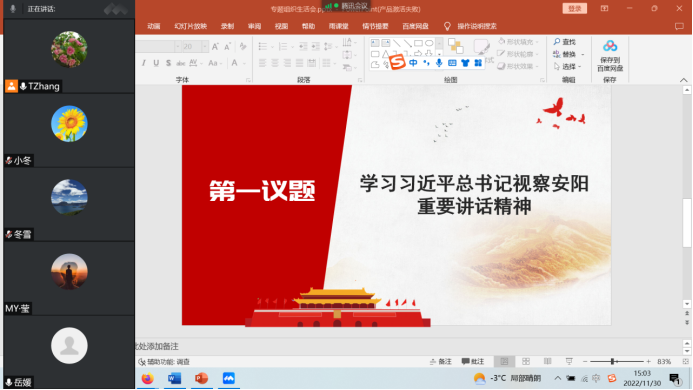Open the Review (审阅) ribbon tab
Viewport: 693px width, 390px height.
pyautogui.click(x=254, y=26)
